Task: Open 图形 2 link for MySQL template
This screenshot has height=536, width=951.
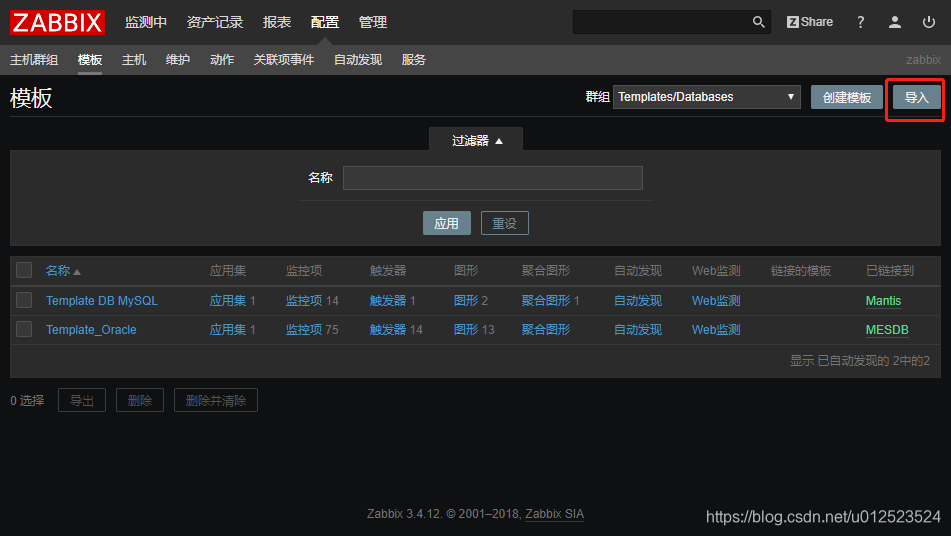Action: click(x=466, y=301)
